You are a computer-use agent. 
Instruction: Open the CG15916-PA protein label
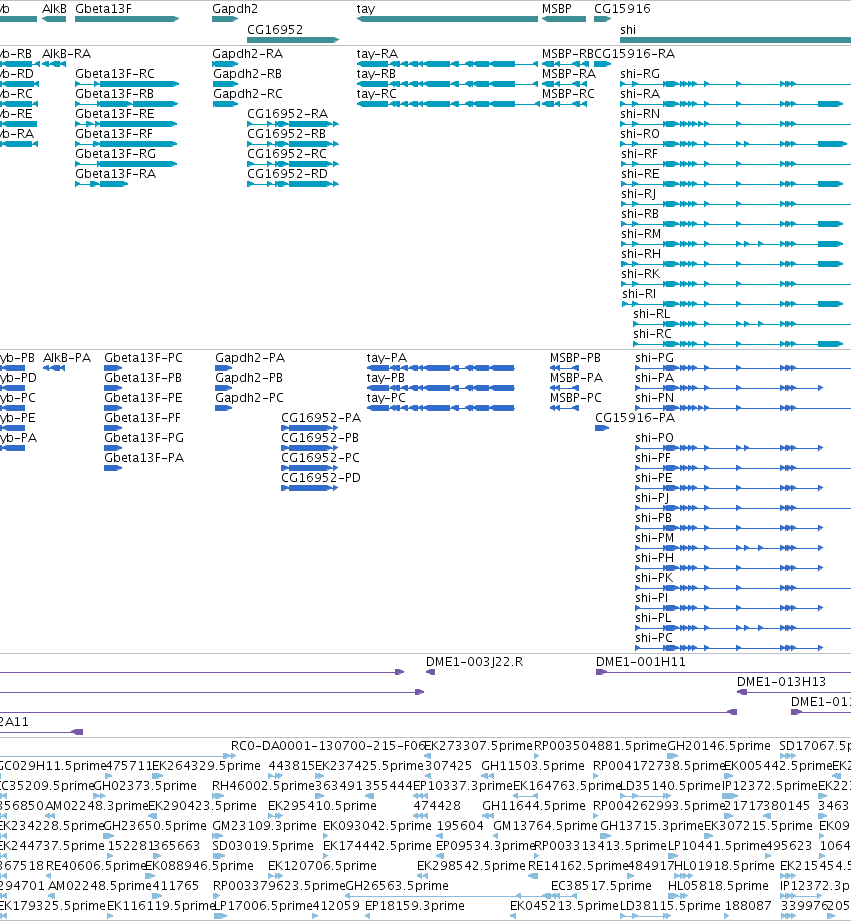635,418
